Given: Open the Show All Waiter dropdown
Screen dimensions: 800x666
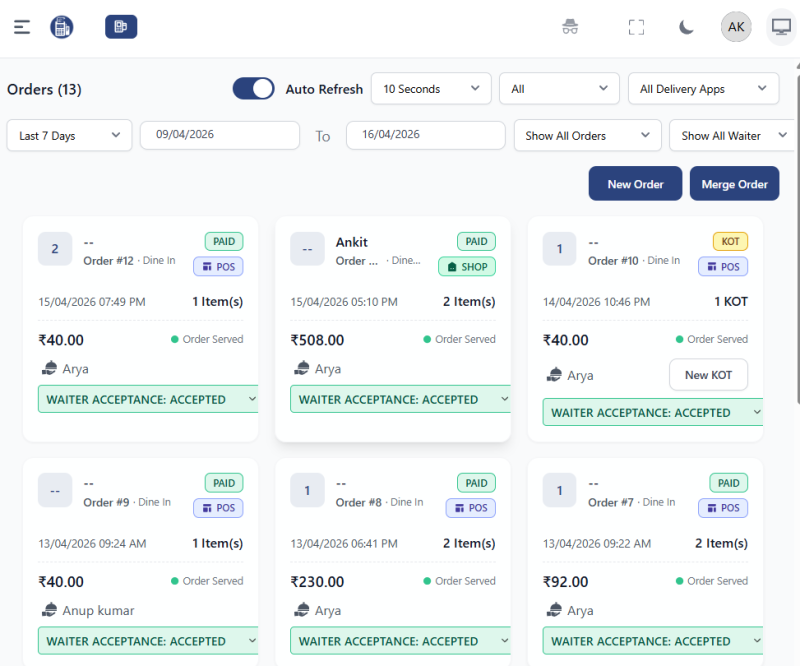Looking at the screenshot, I should click(x=733, y=136).
